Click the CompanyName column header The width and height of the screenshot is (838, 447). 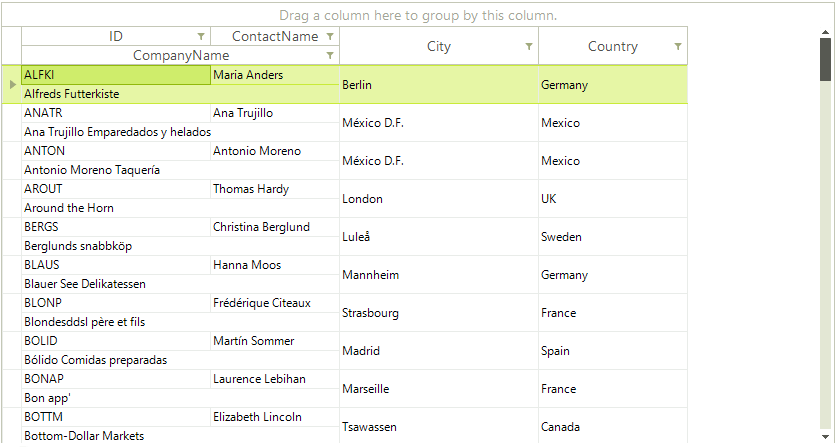click(x=181, y=56)
